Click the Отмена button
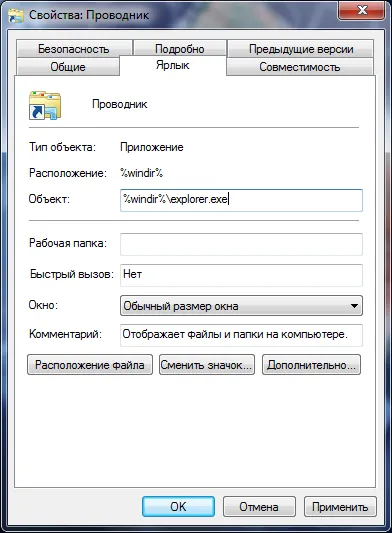 pyautogui.click(x=259, y=506)
